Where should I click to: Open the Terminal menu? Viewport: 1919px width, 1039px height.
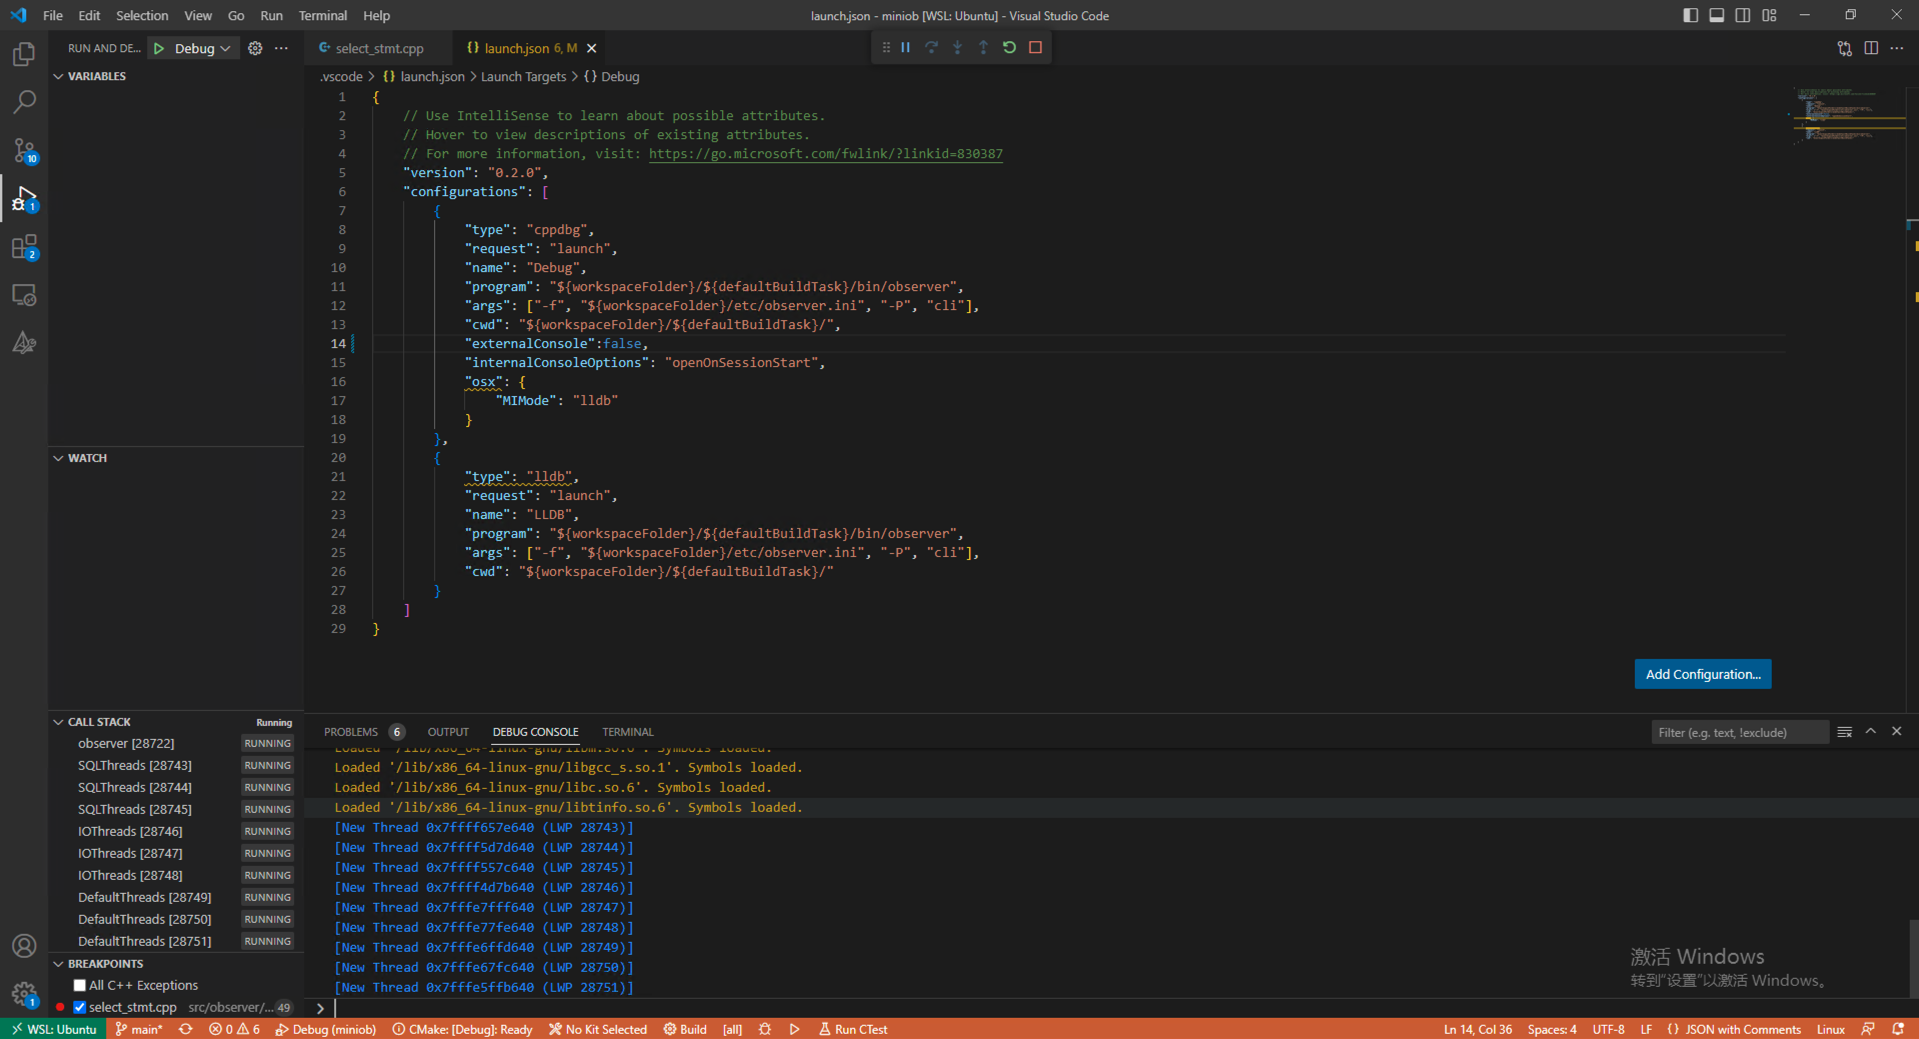tap(322, 15)
